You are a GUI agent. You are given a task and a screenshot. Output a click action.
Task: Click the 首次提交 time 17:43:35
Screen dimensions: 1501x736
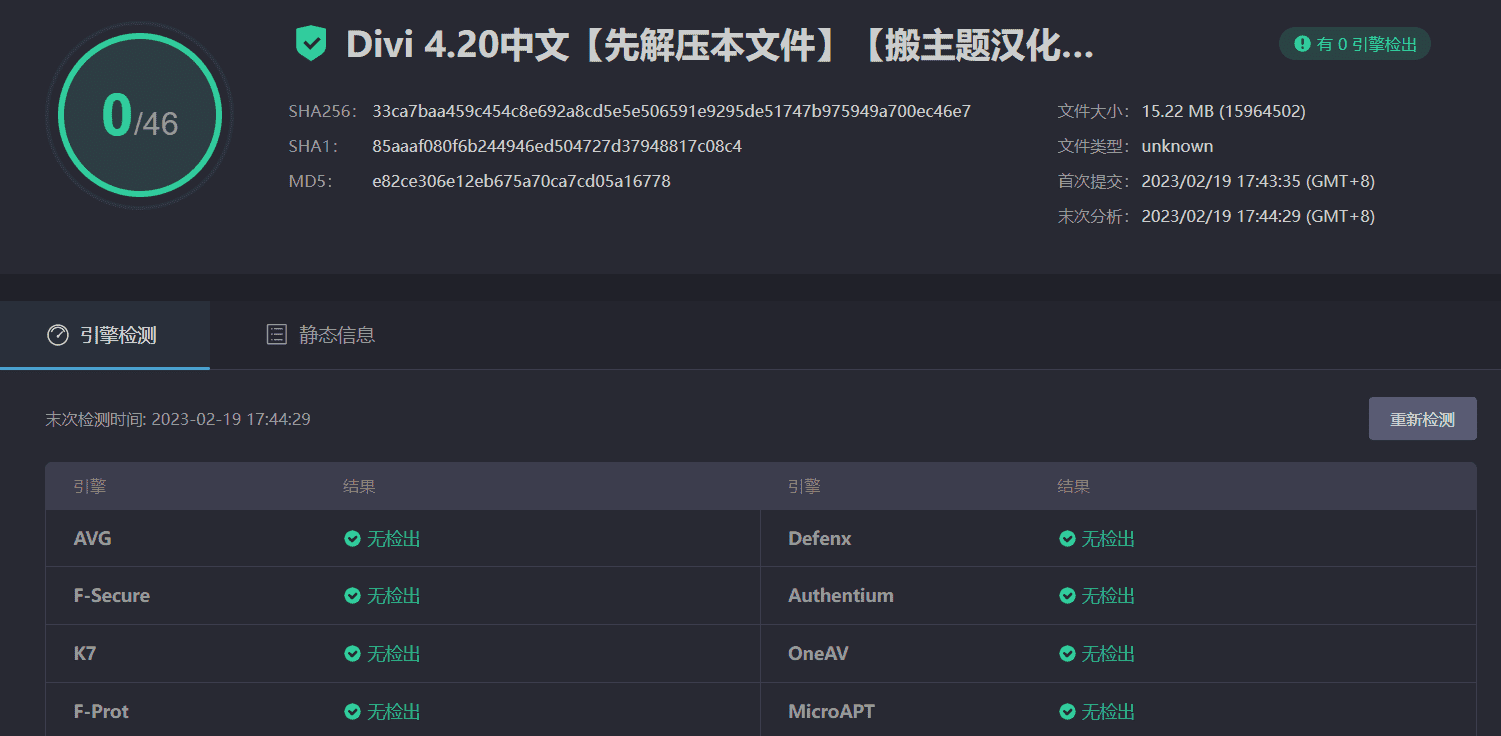click(x=1258, y=181)
